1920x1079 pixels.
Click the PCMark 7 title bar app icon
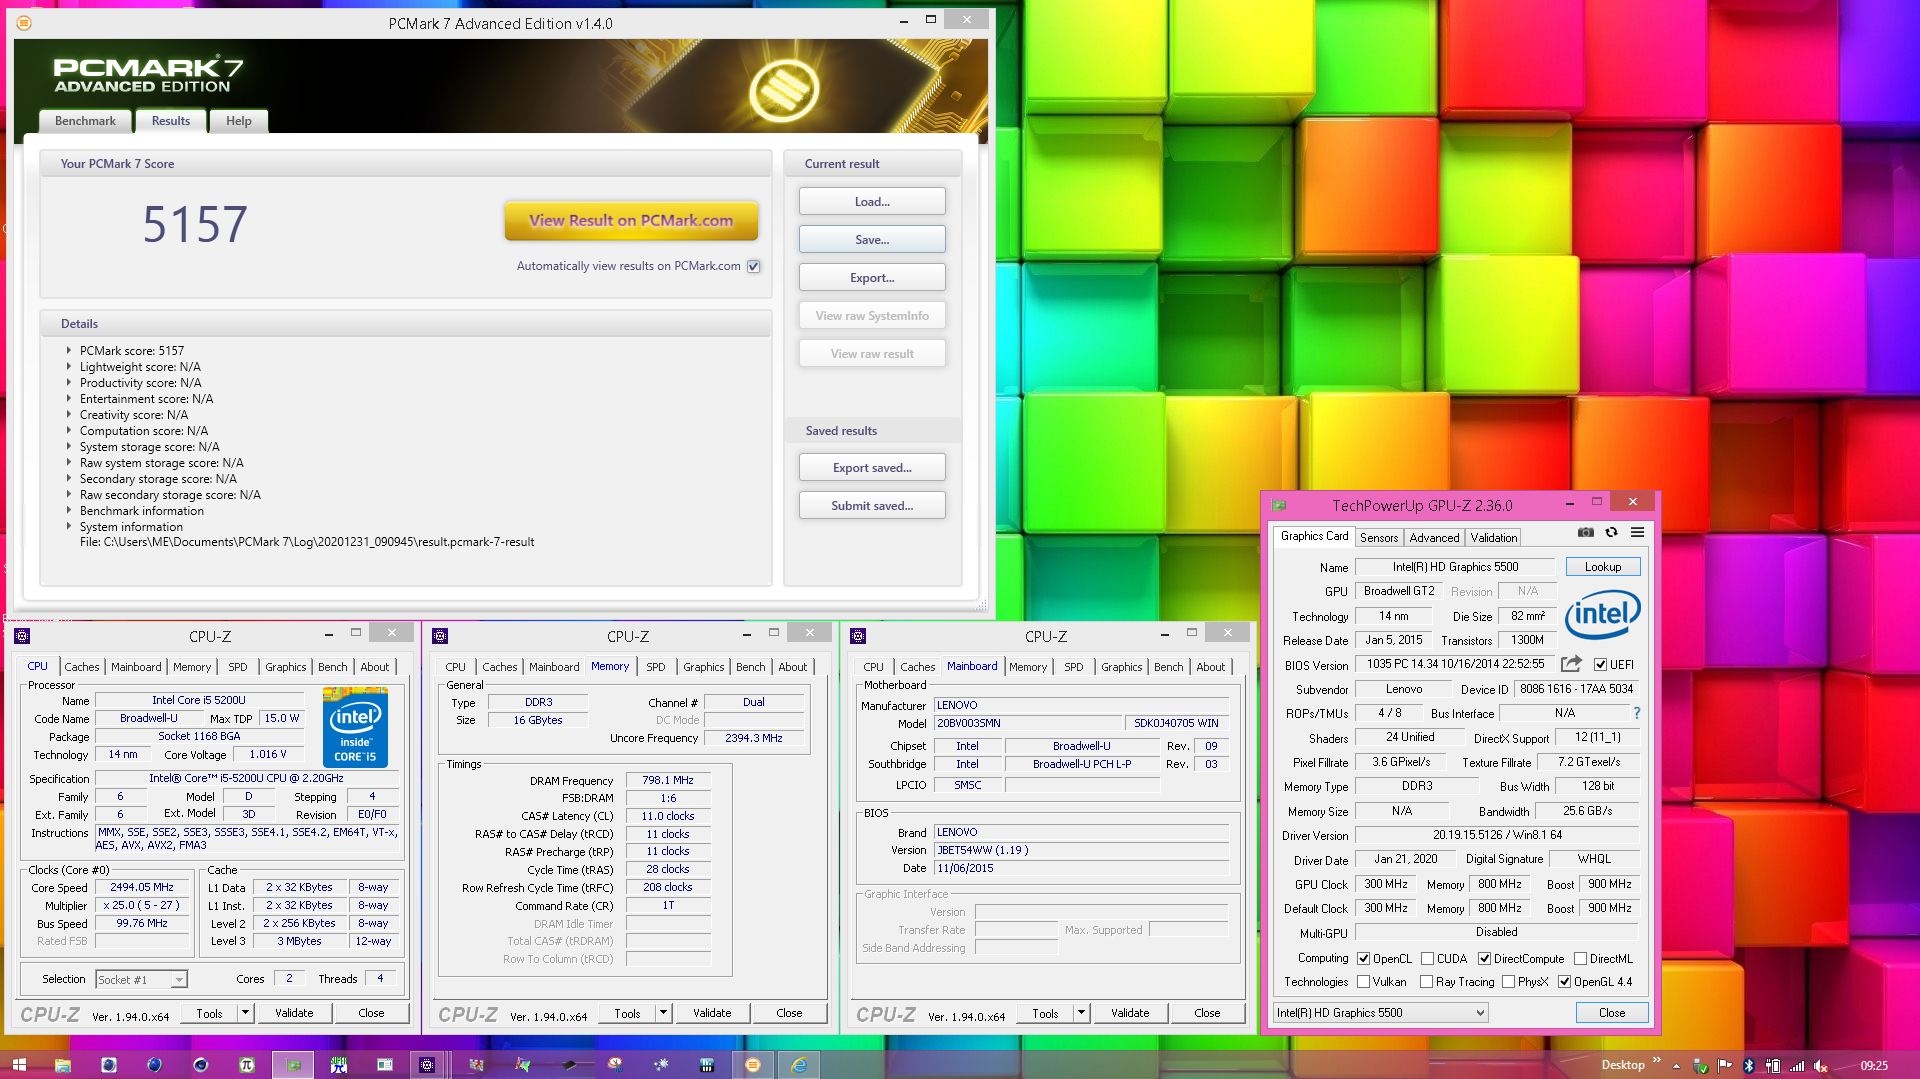point(24,23)
